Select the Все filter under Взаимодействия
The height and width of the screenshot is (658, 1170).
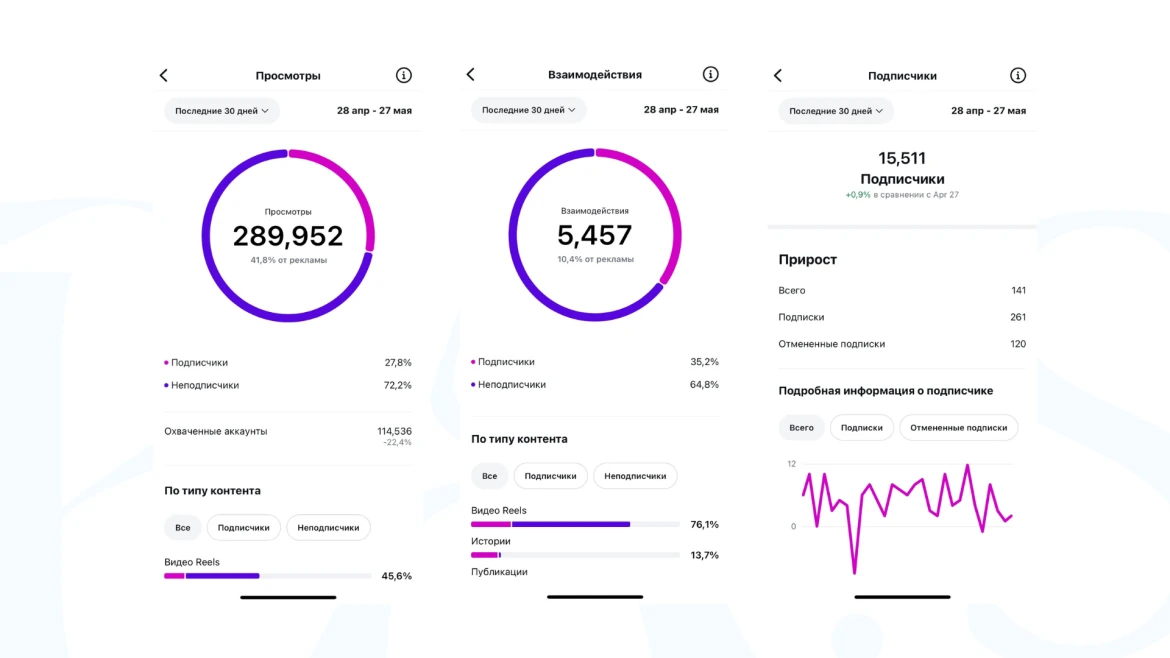click(489, 476)
